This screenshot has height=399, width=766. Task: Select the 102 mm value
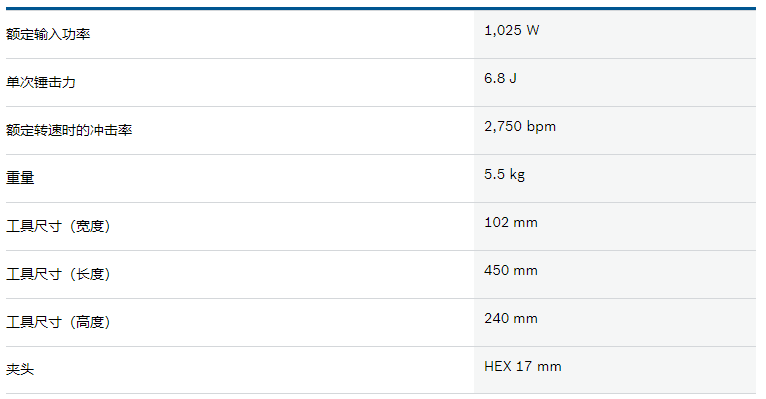(511, 222)
